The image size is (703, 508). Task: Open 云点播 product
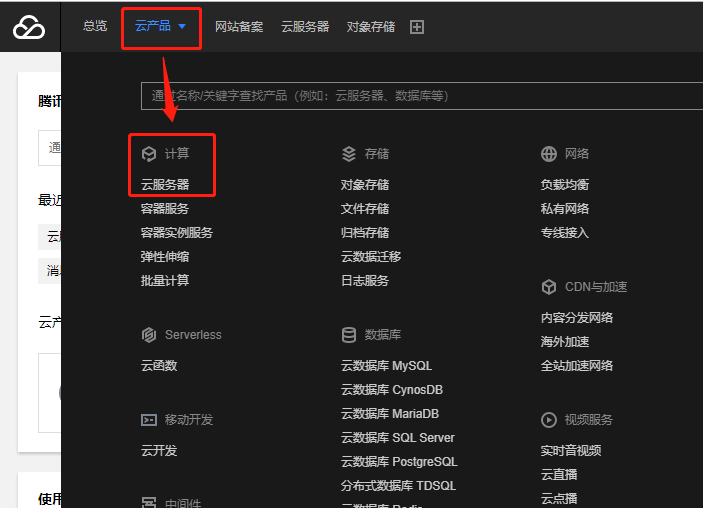pyautogui.click(x=559, y=499)
